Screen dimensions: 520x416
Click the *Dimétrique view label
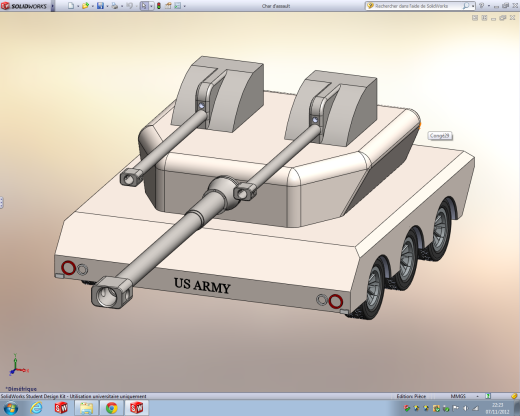[x=21, y=389]
